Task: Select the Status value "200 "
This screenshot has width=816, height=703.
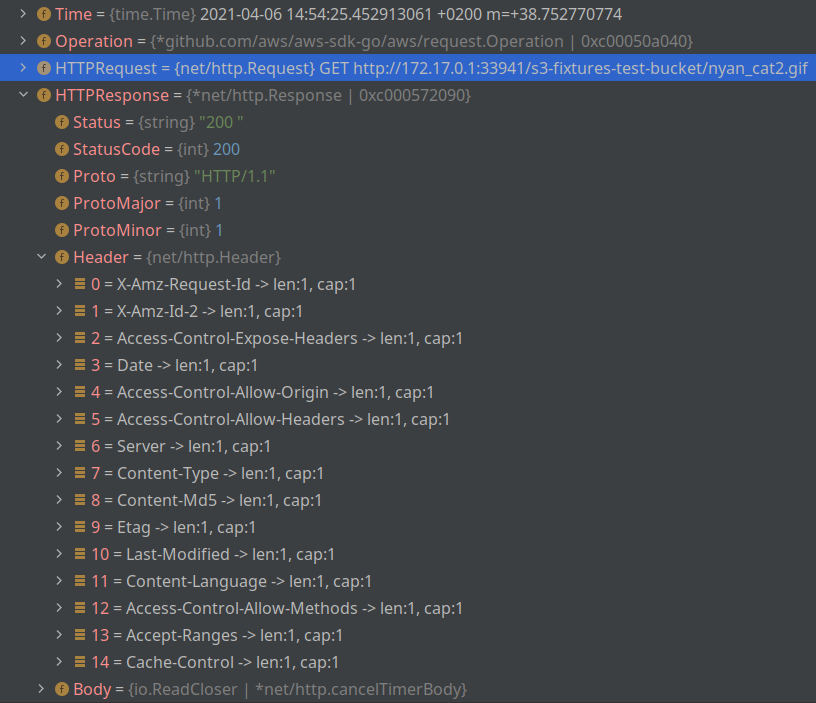Action: pyautogui.click(x=221, y=122)
